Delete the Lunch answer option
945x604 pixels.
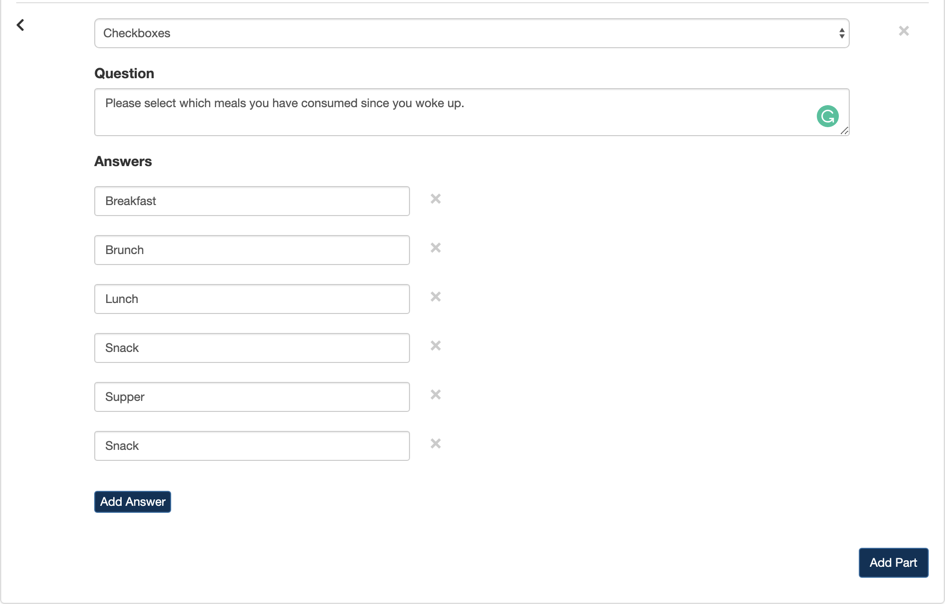[436, 297]
